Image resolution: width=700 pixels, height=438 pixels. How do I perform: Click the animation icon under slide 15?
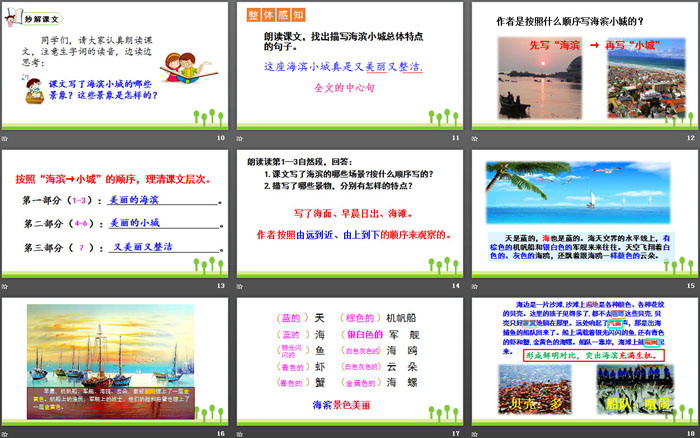coord(476,286)
